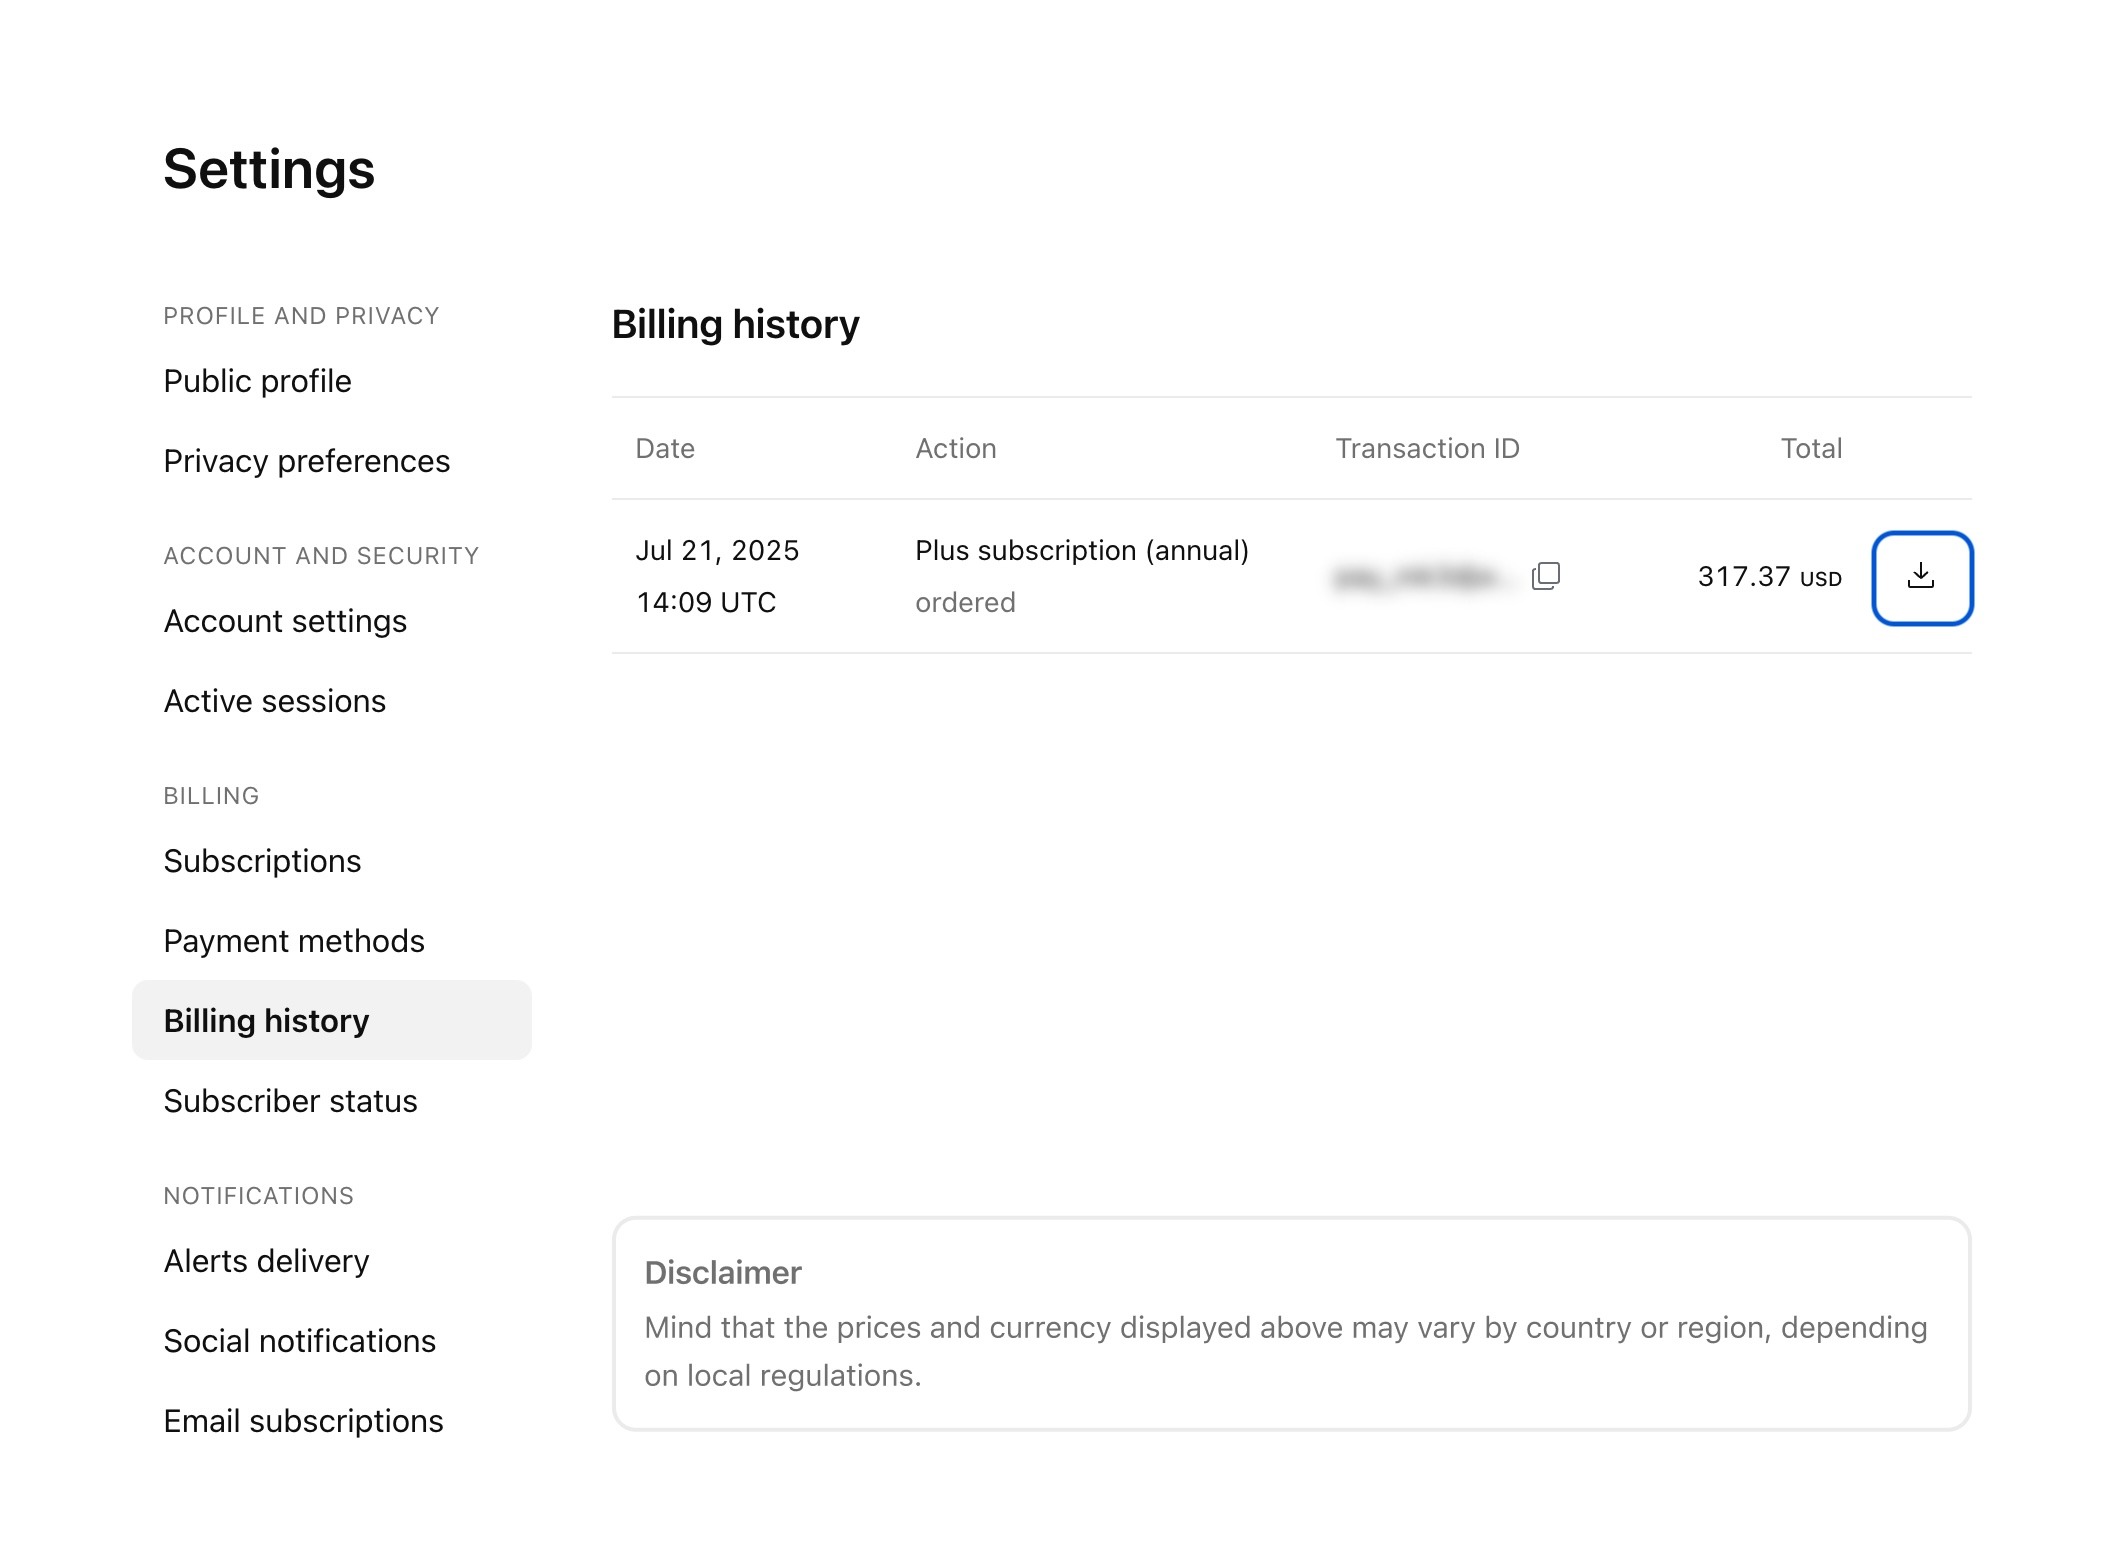Go to Privacy preferences
Viewport: 2128px width, 1560px height.
pyautogui.click(x=306, y=461)
